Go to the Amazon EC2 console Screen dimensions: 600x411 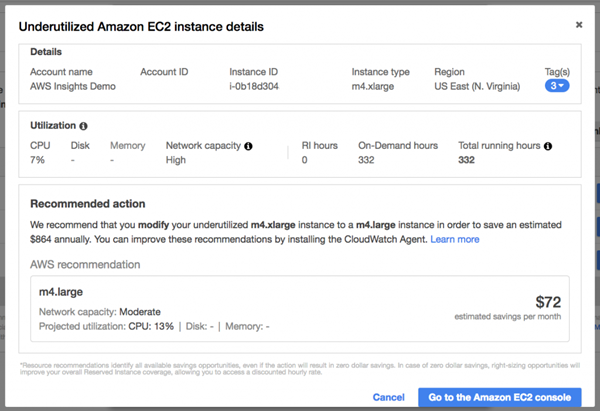pos(500,397)
